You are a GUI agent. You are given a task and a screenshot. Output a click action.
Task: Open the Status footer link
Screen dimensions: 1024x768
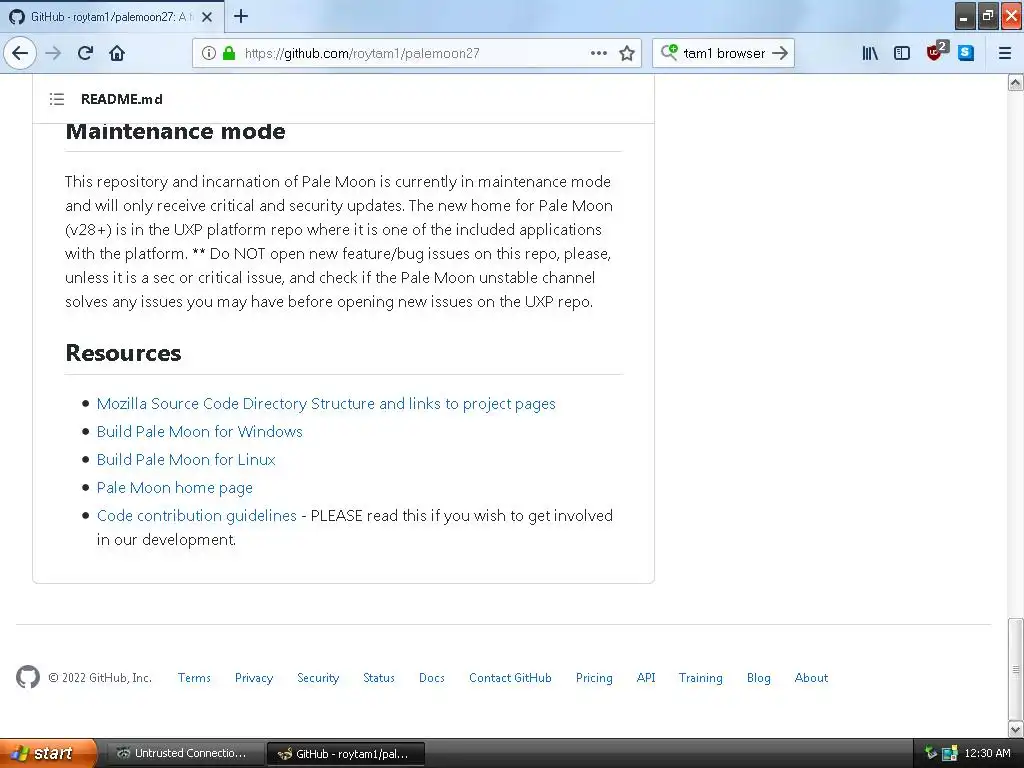click(x=379, y=678)
